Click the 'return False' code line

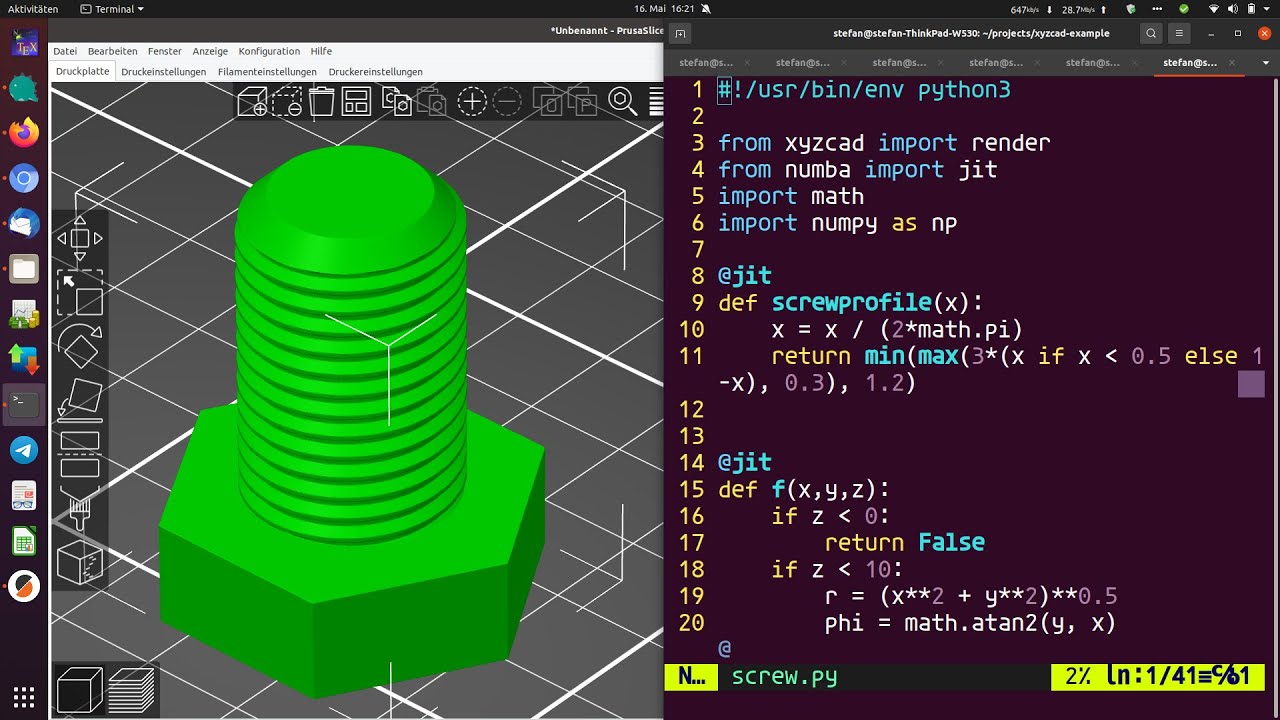pos(904,543)
